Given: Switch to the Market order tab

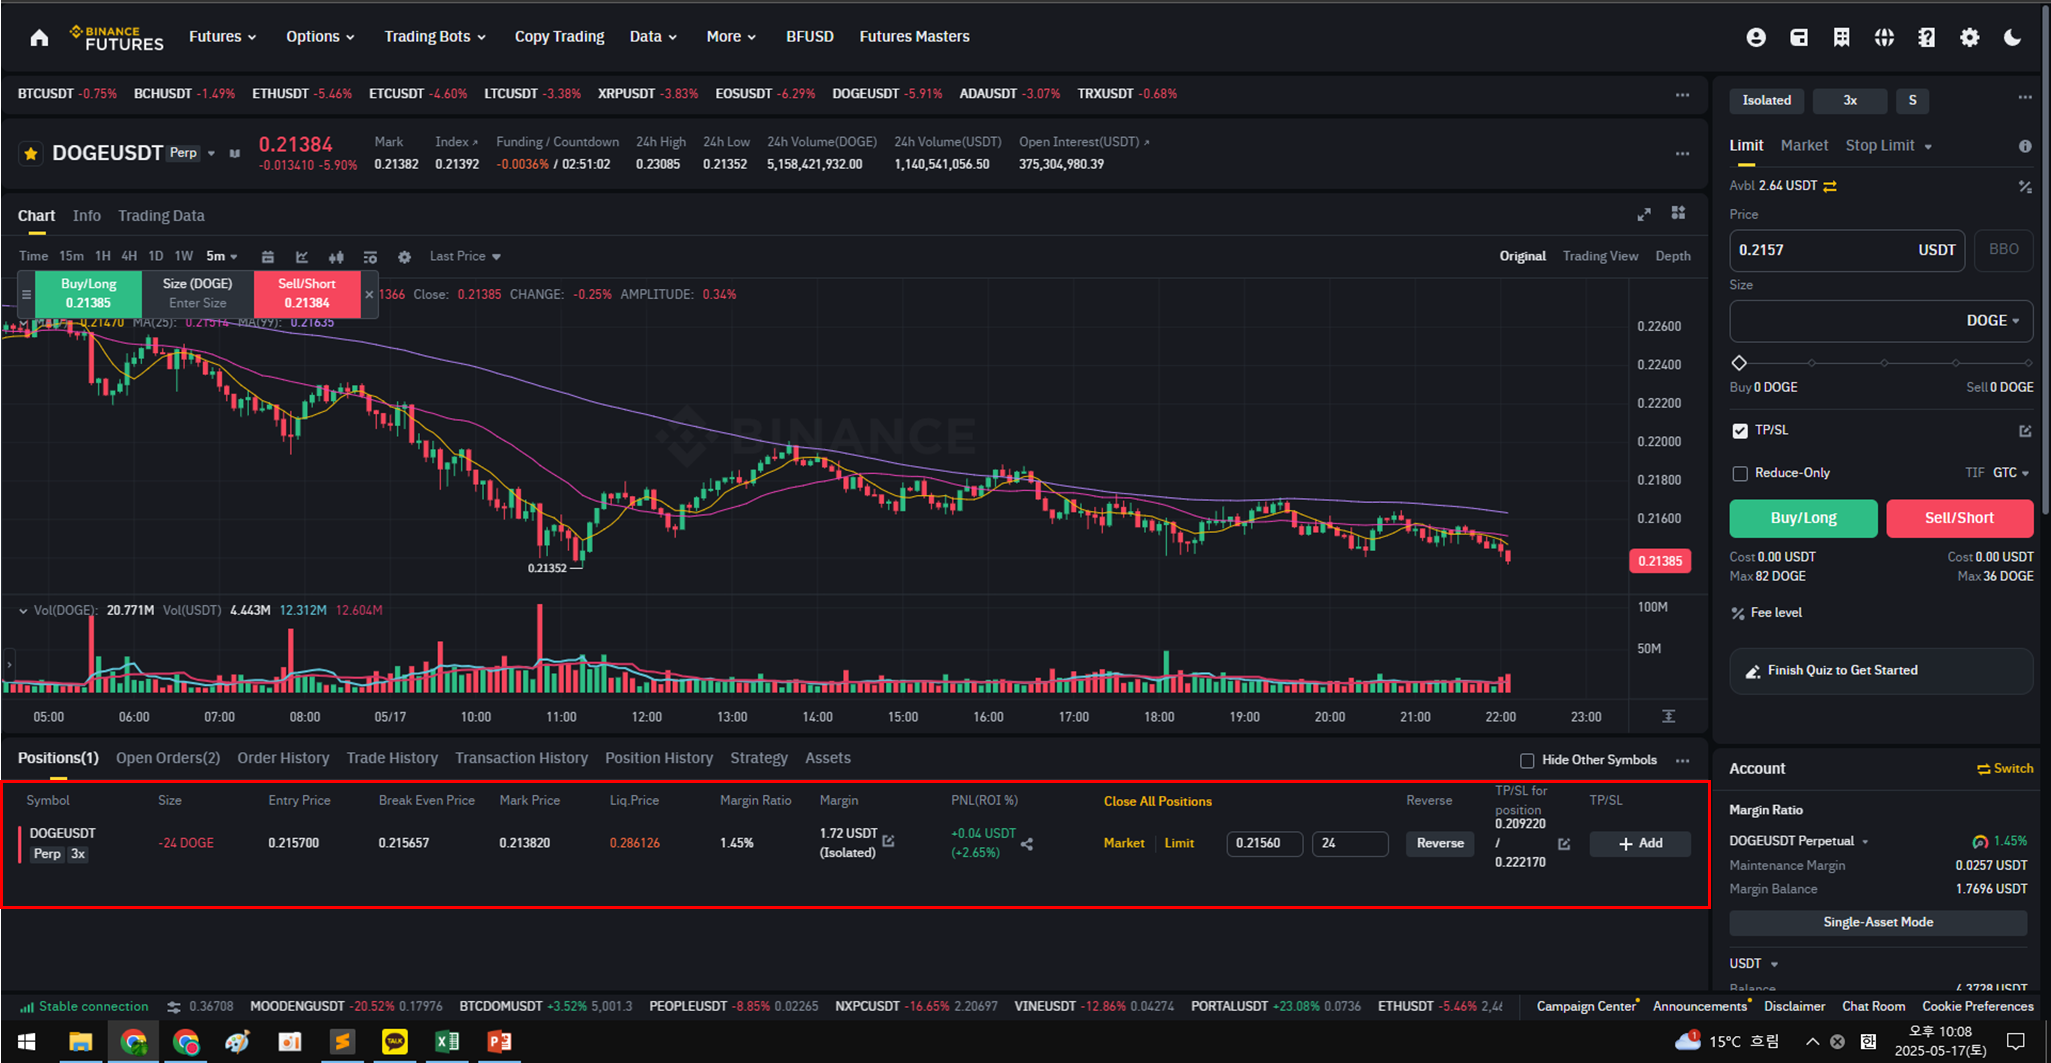Looking at the screenshot, I should (x=1804, y=146).
